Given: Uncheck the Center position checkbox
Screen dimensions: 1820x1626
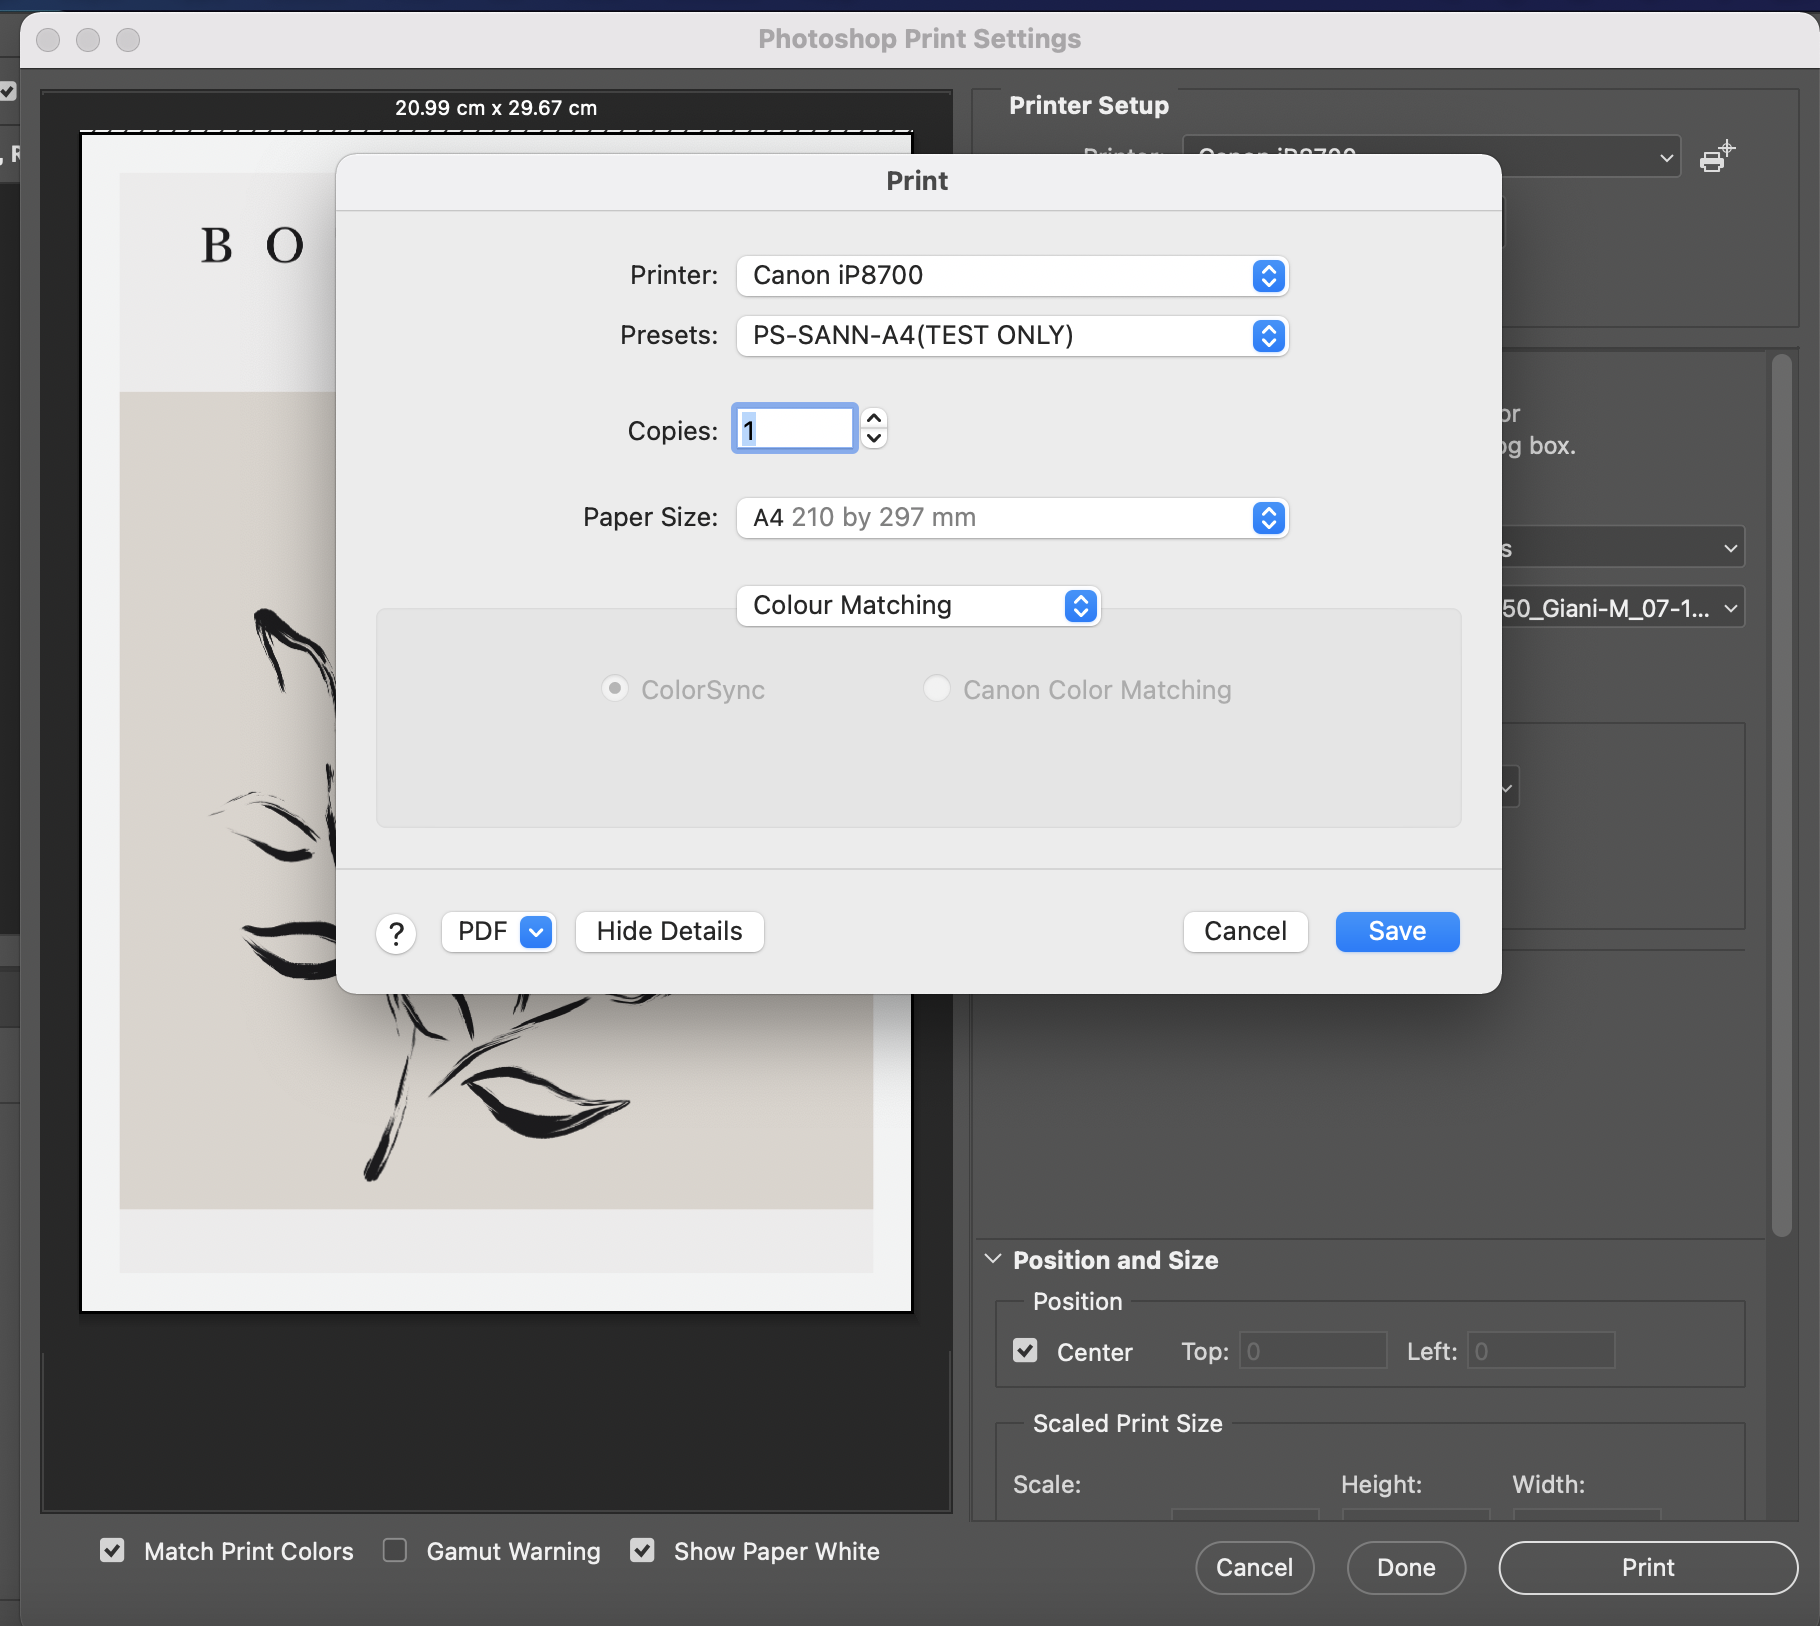Looking at the screenshot, I should click(1025, 1351).
